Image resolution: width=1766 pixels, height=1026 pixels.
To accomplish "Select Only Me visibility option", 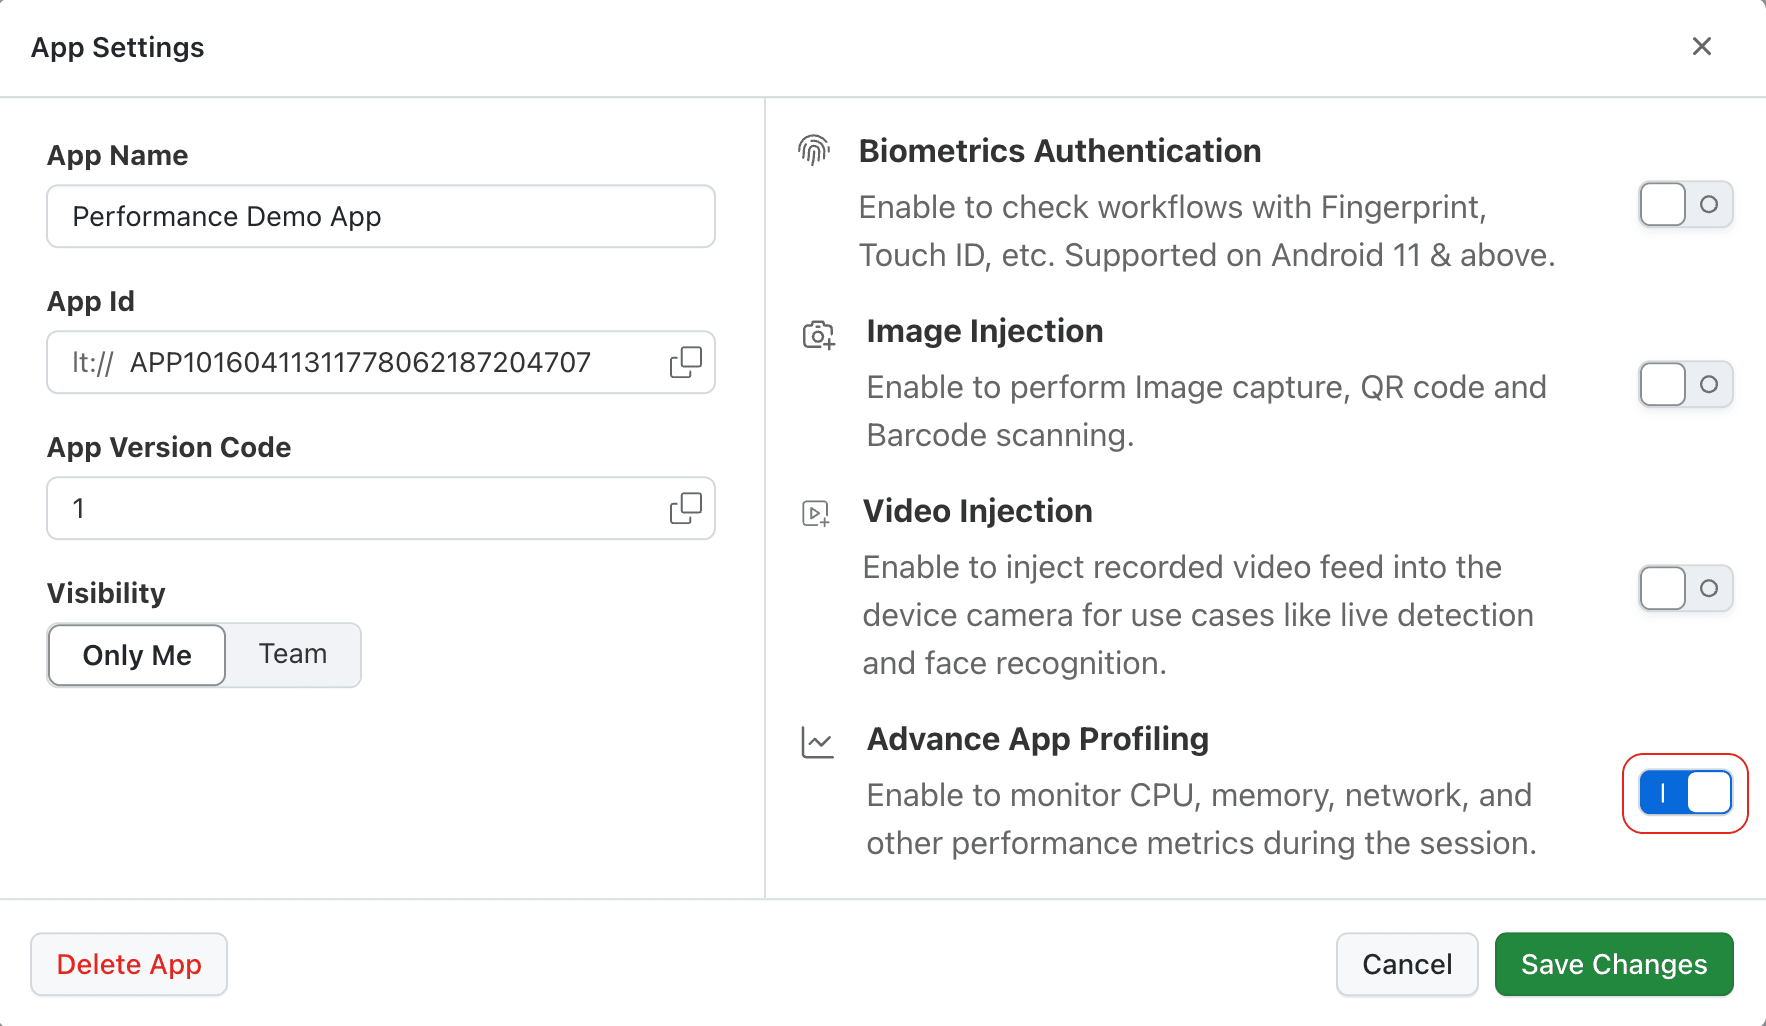I will coord(137,655).
